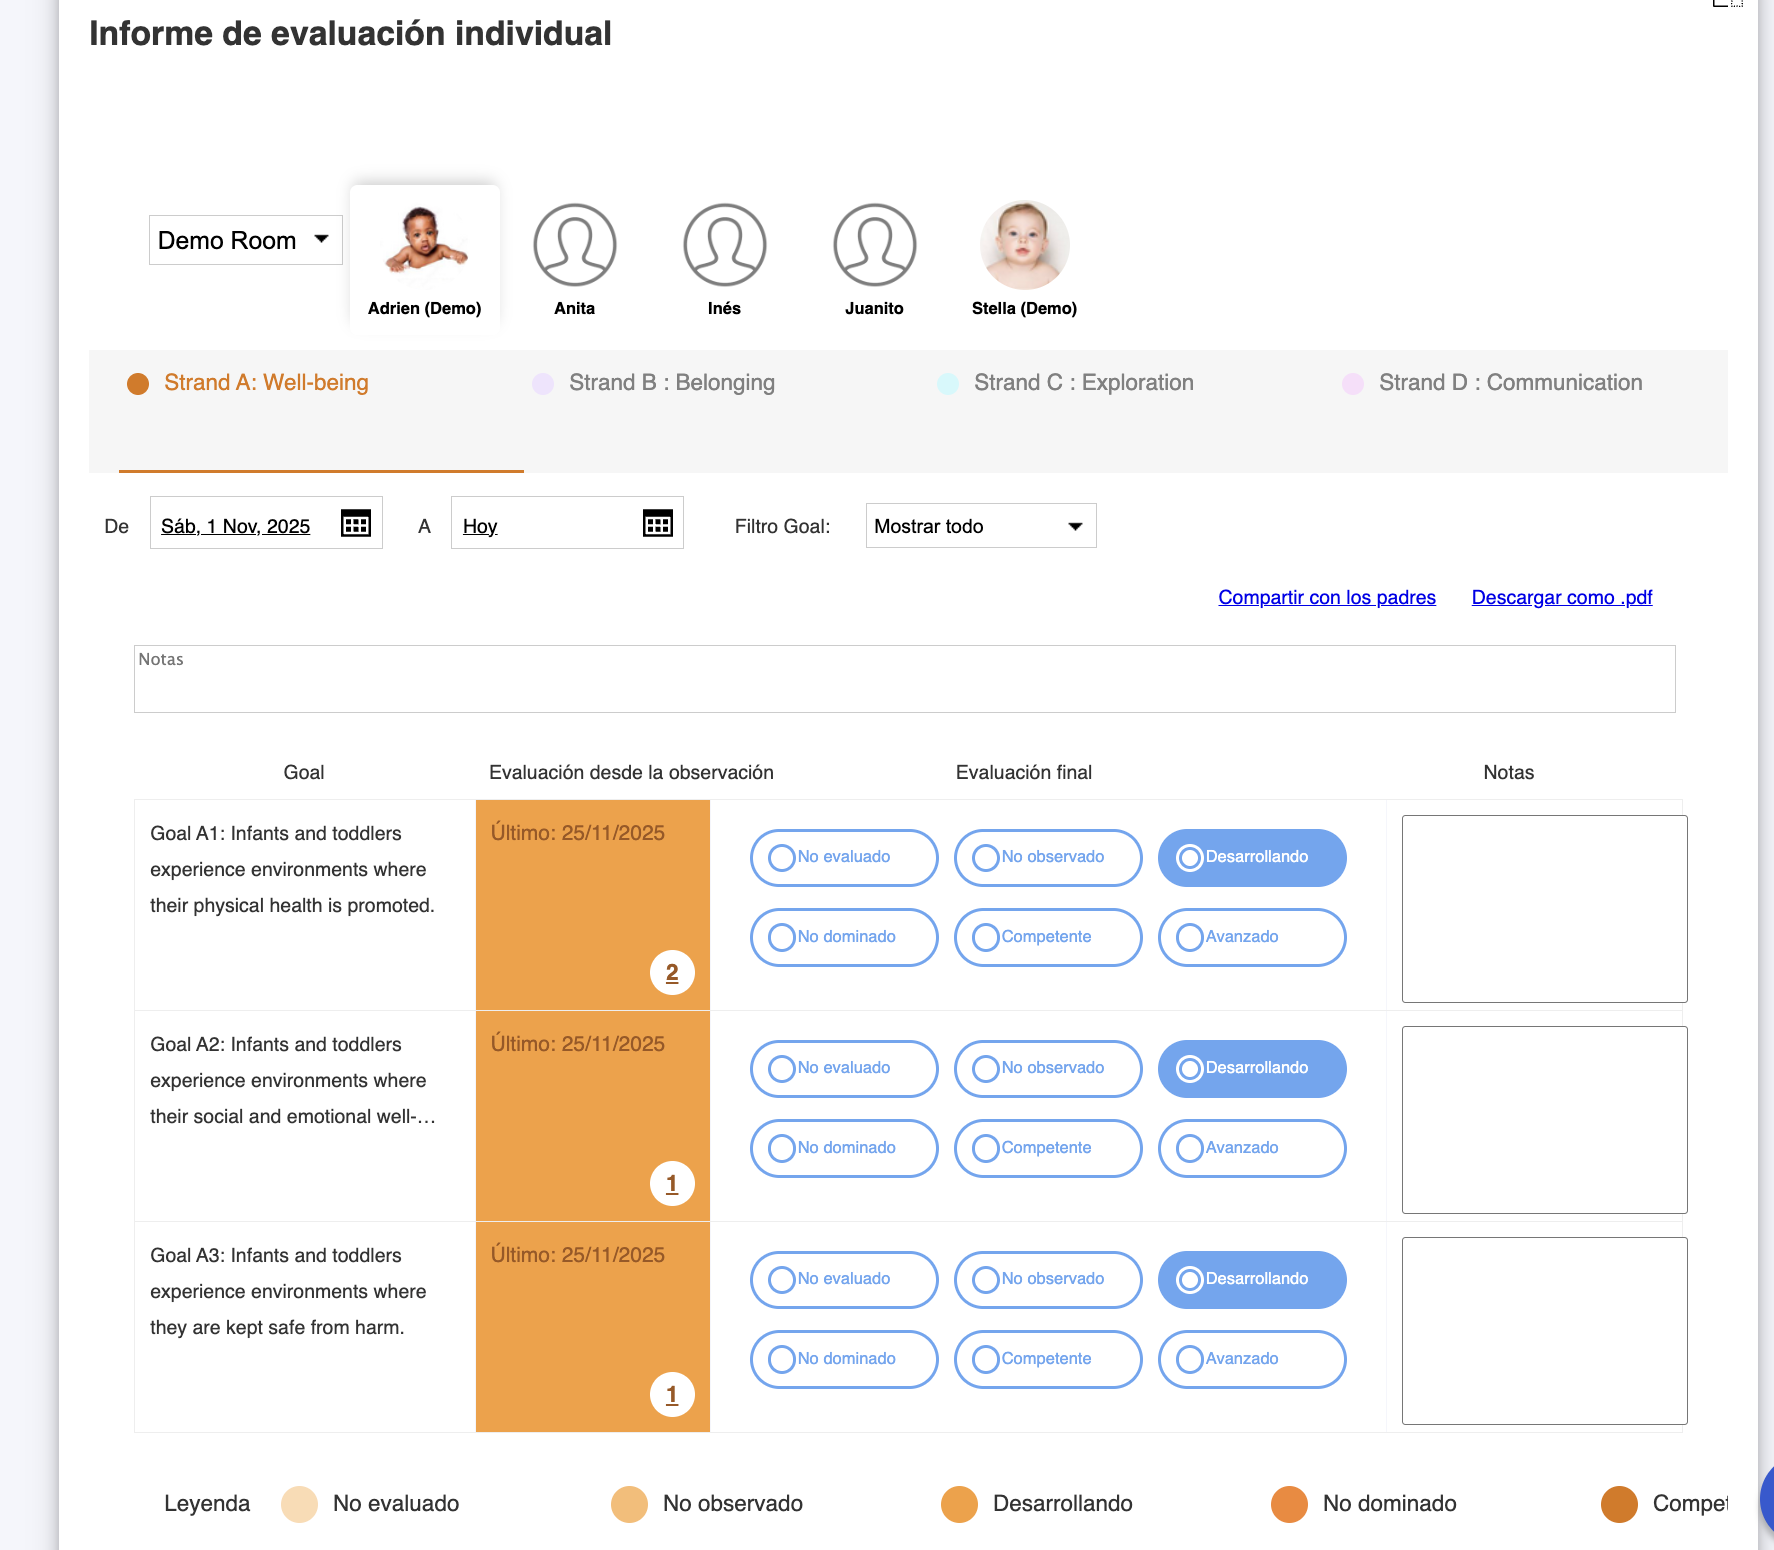
Task: Expand the Filtro Goal dropdown
Action: [x=980, y=526]
